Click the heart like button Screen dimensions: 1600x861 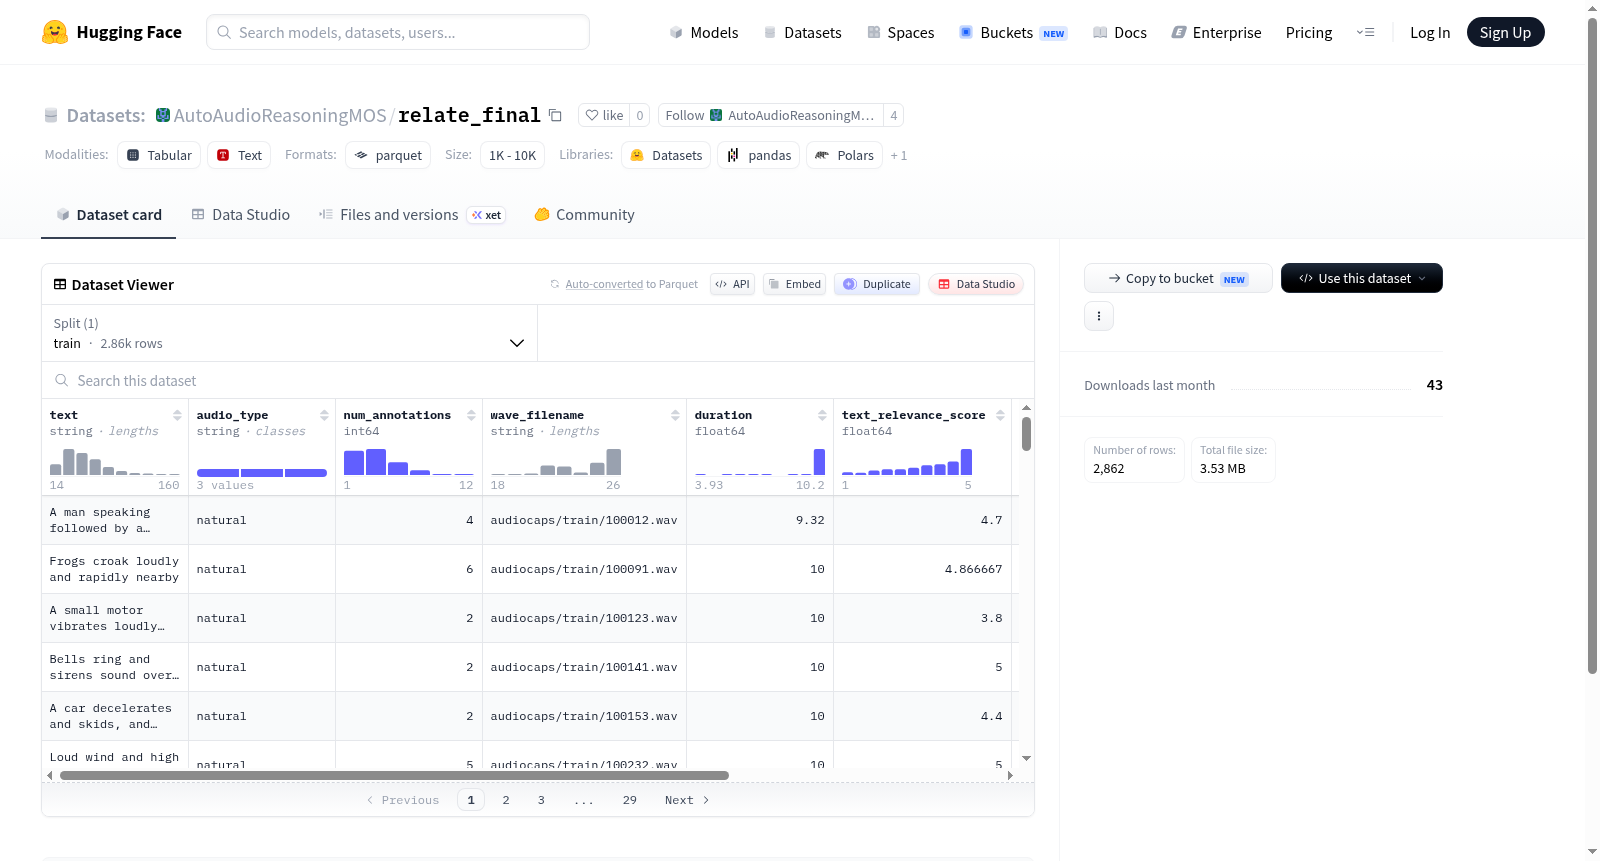tap(604, 115)
